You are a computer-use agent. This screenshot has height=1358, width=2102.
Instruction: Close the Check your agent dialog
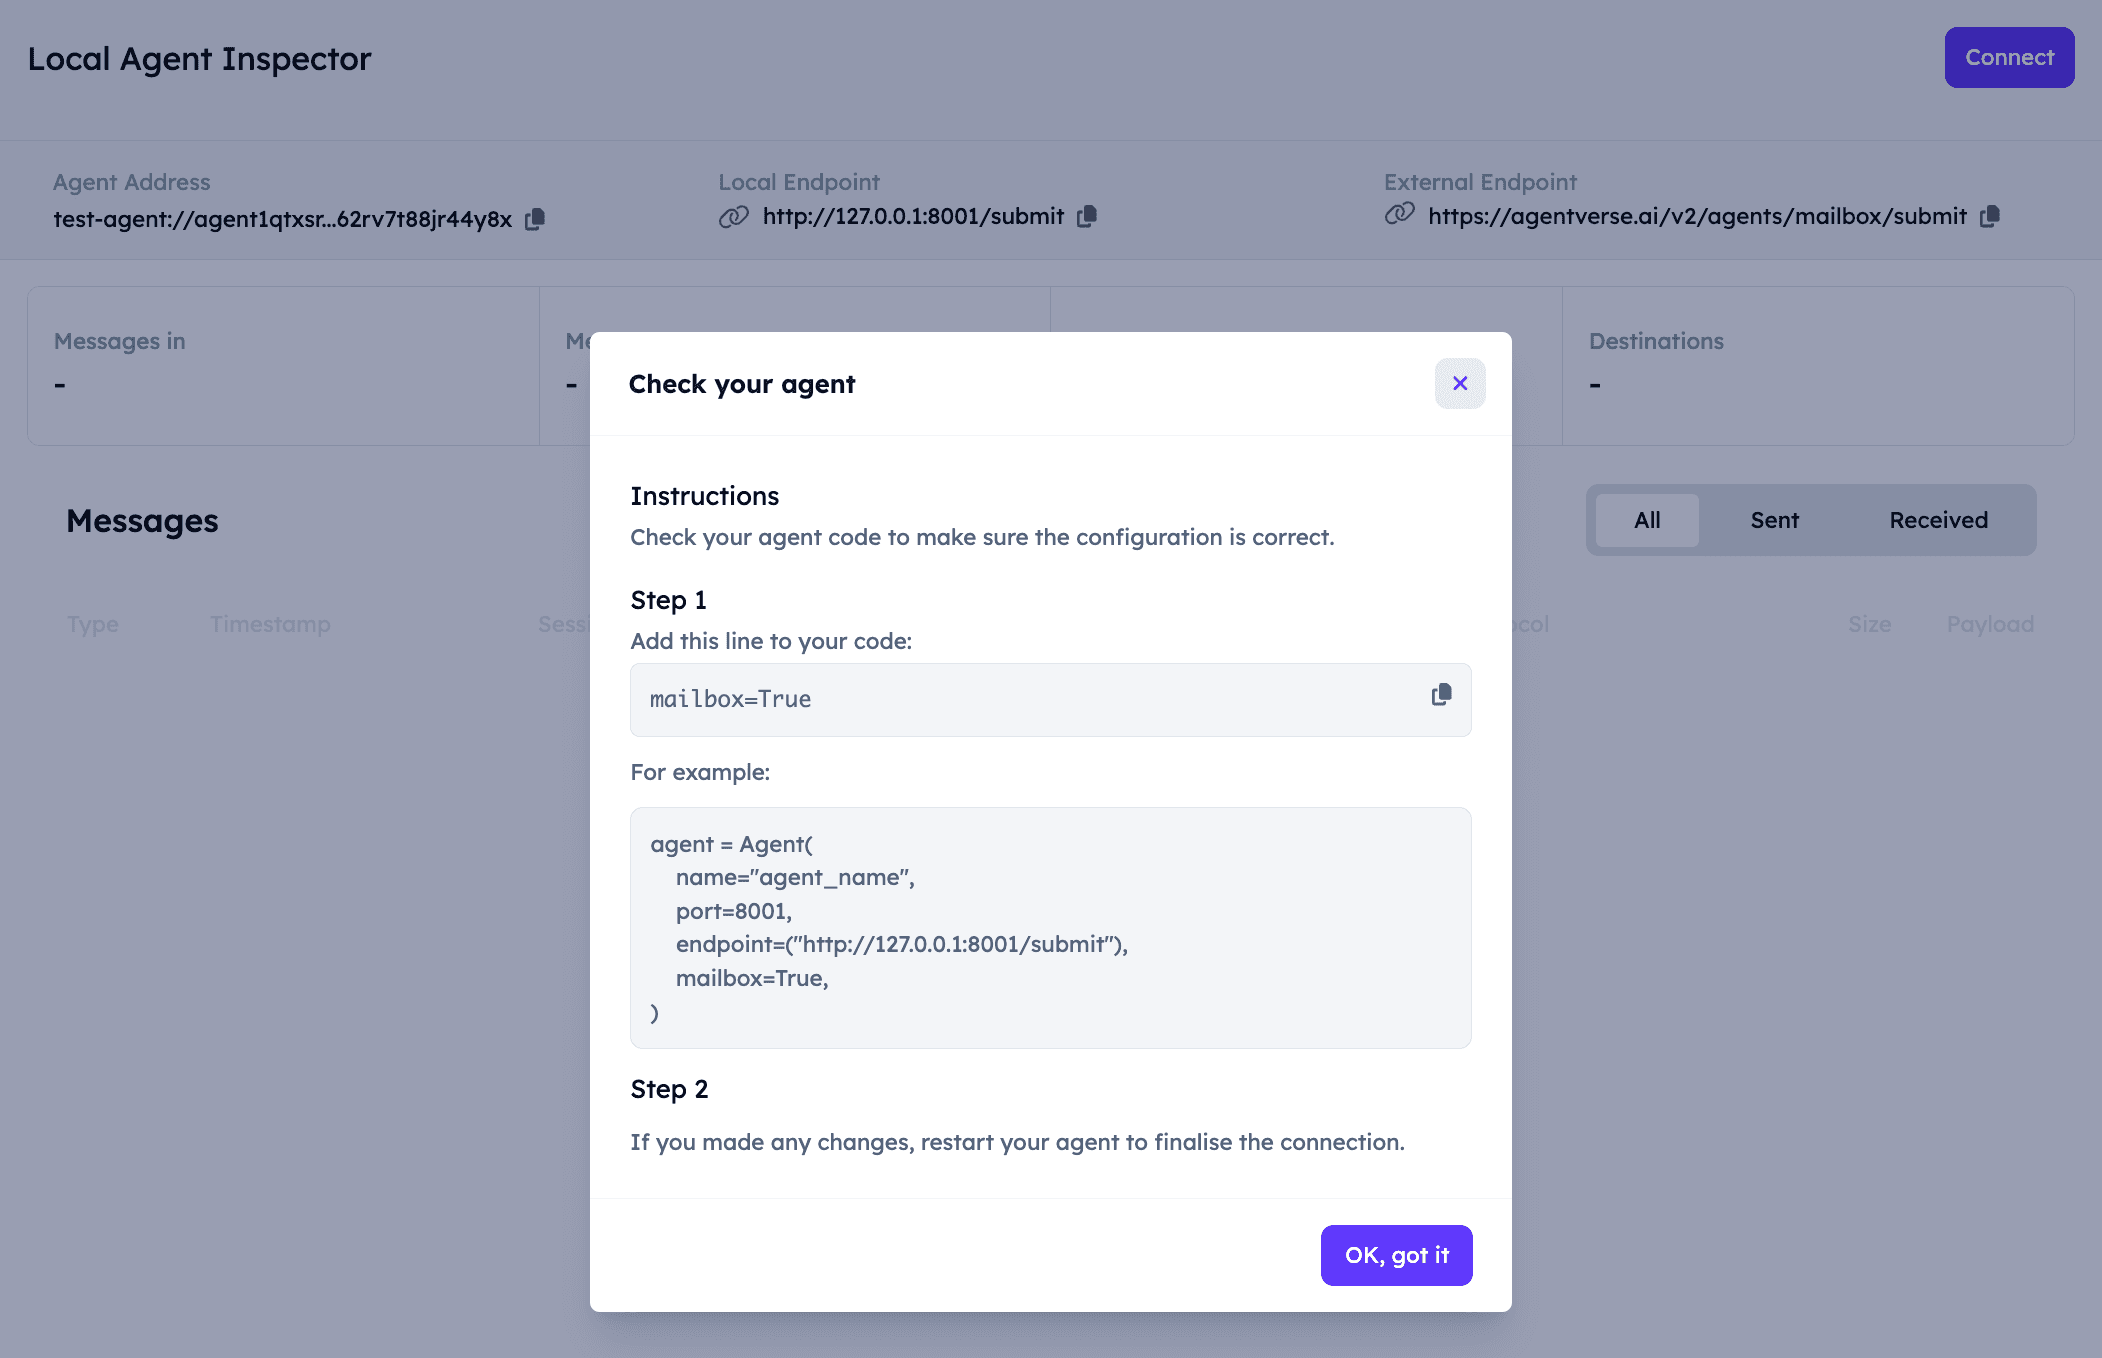(1460, 384)
